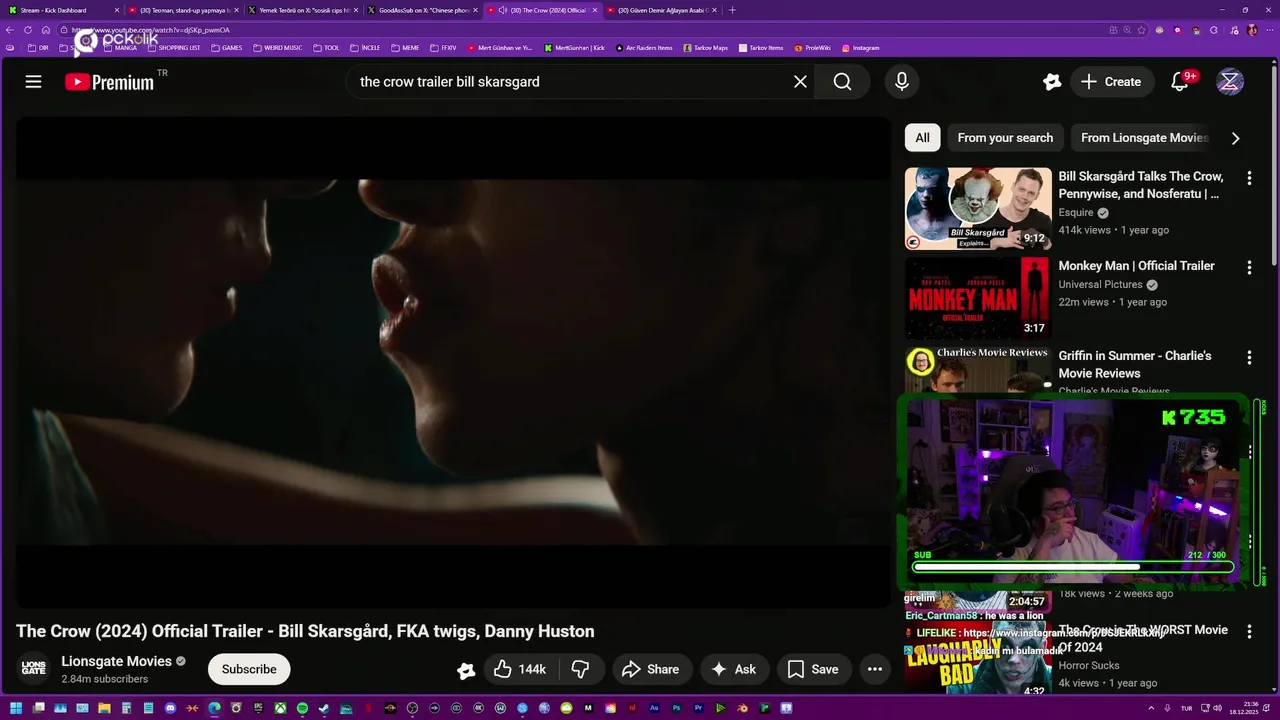Like the video with 144k thumbs up
This screenshot has height=720, width=1280.
520,669
